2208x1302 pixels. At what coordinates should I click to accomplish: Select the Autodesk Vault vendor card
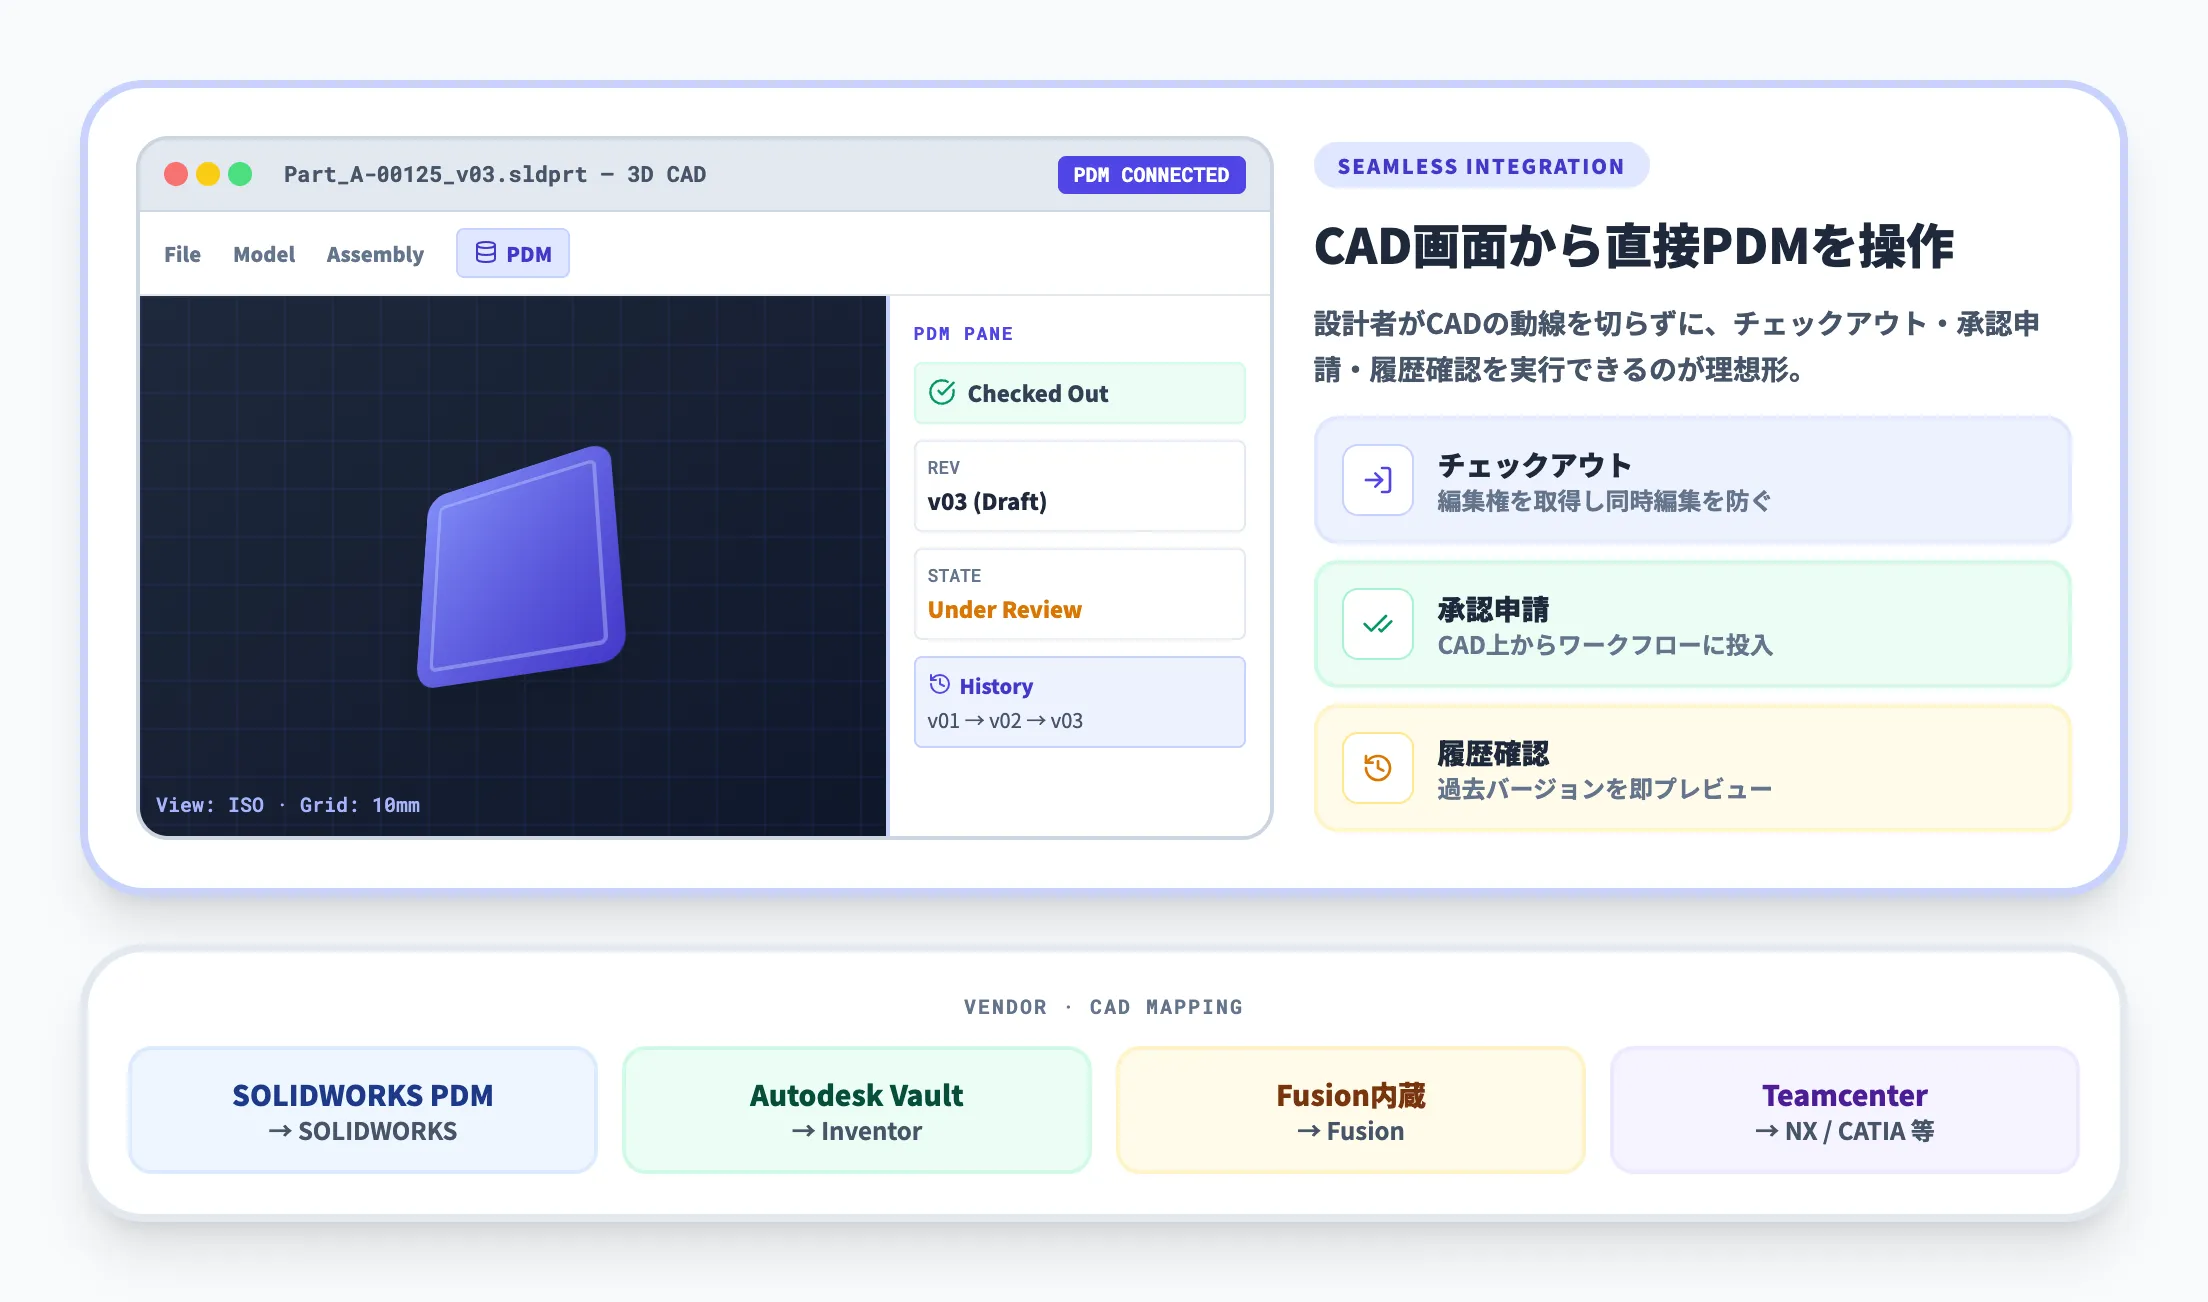pos(856,1110)
